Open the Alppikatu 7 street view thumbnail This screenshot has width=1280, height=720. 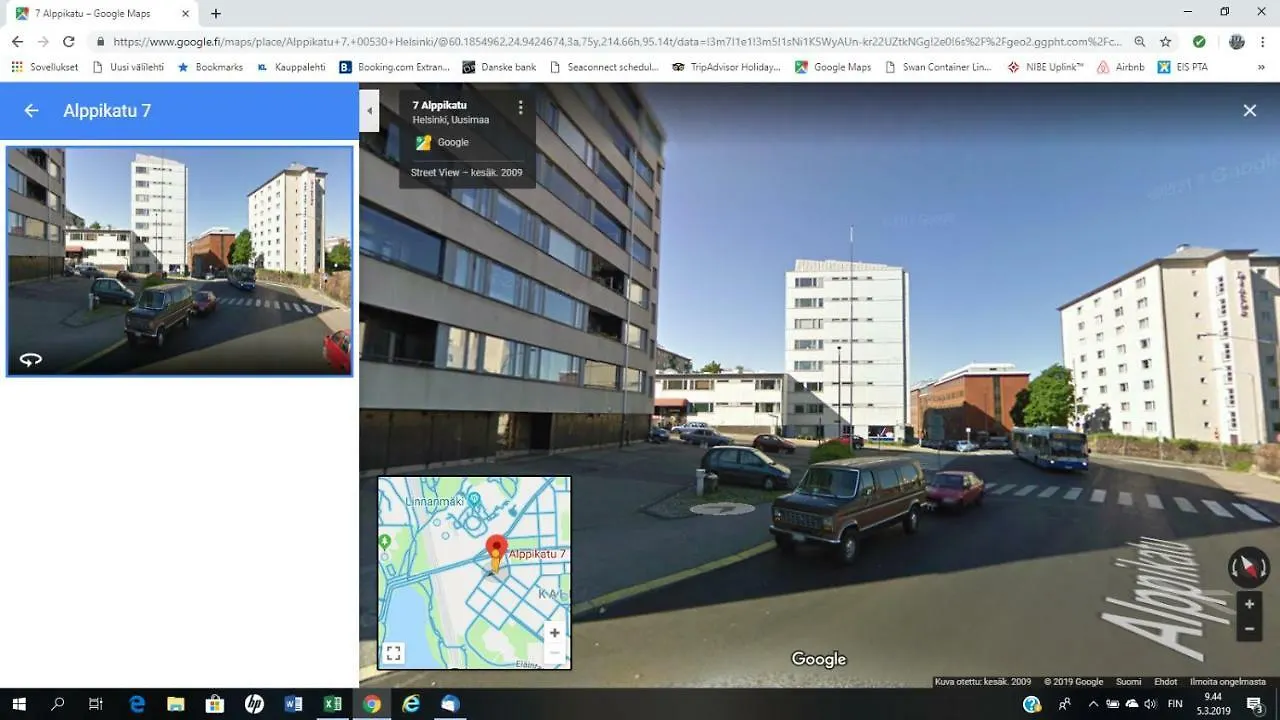click(180, 262)
